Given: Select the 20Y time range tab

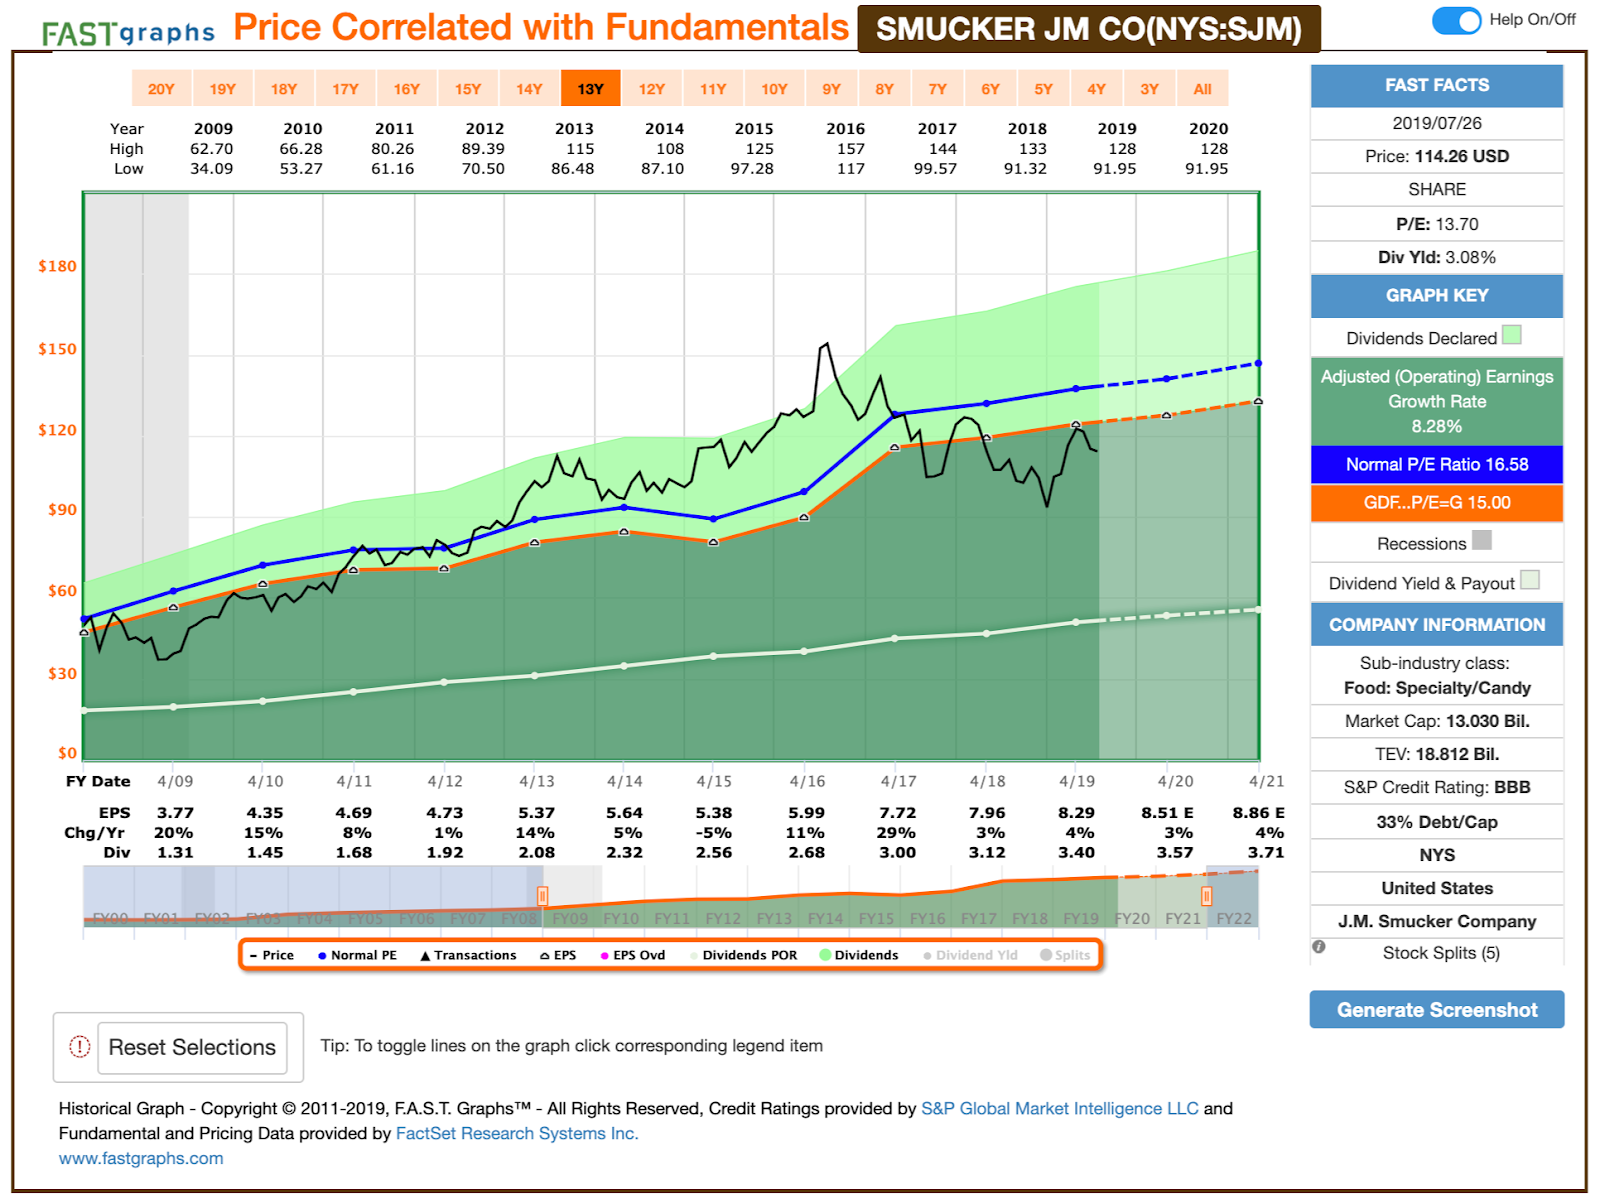Looking at the screenshot, I should tap(161, 89).
